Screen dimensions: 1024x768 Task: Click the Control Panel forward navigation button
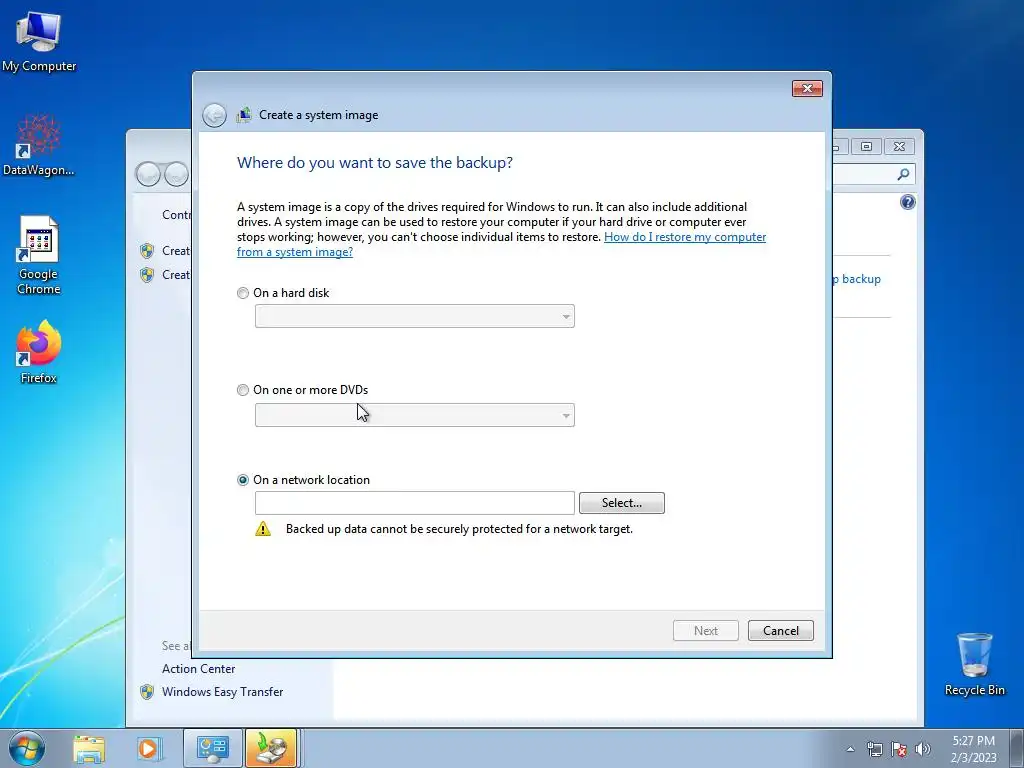tap(176, 174)
